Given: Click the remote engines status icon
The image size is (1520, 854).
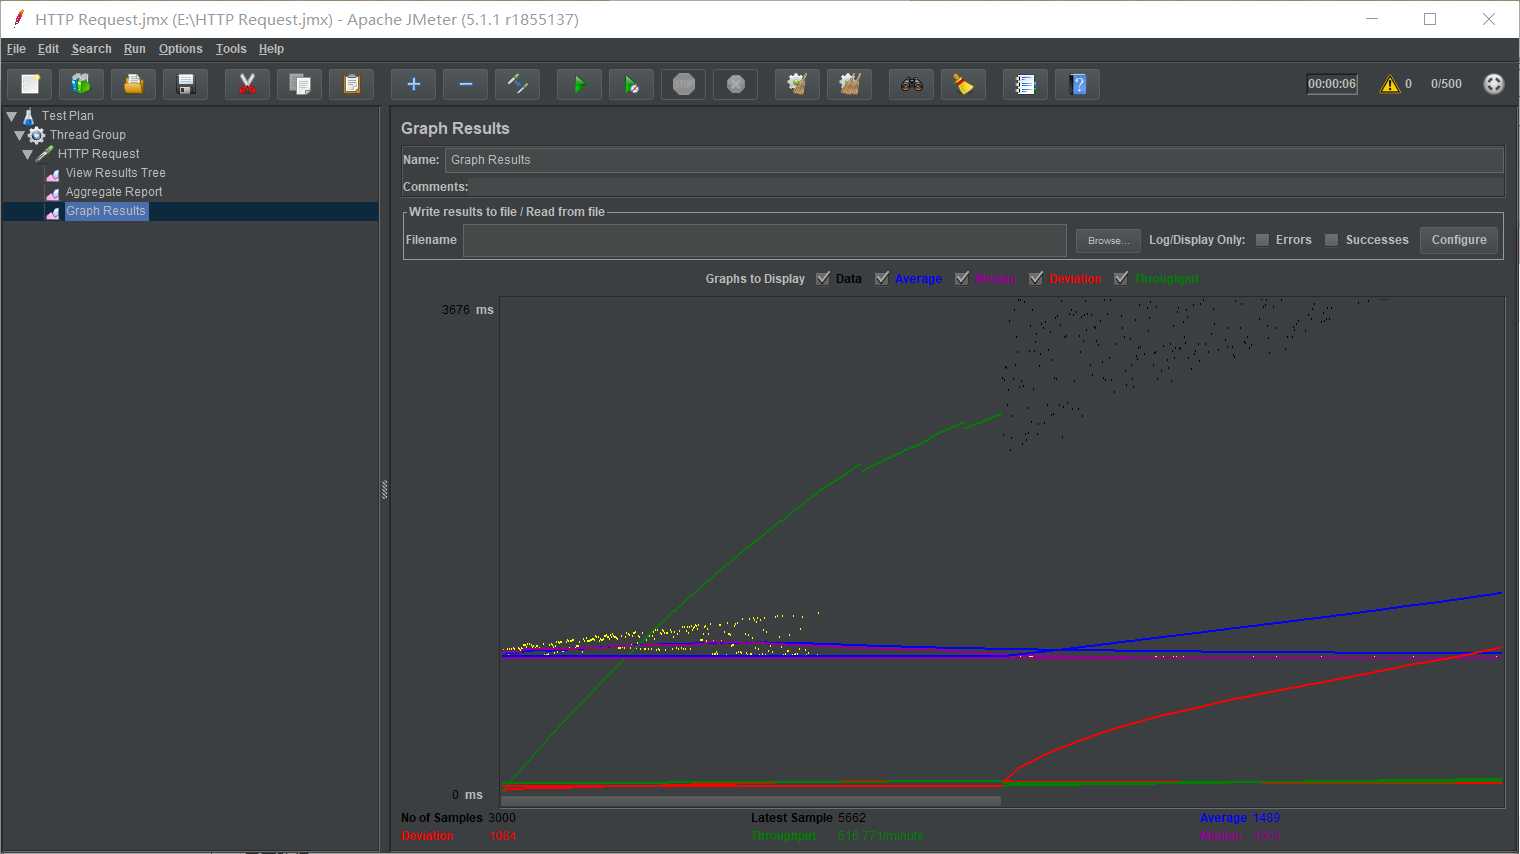Looking at the screenshot, I should point(1494,84).
